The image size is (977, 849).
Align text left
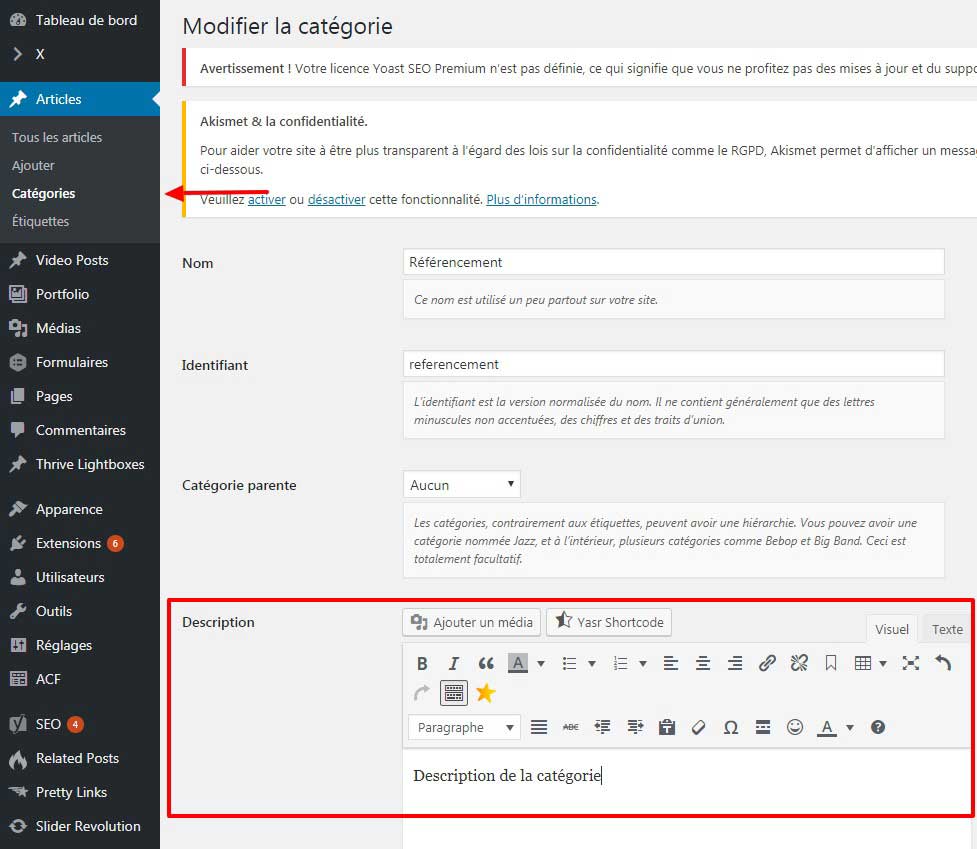(670, 663)
